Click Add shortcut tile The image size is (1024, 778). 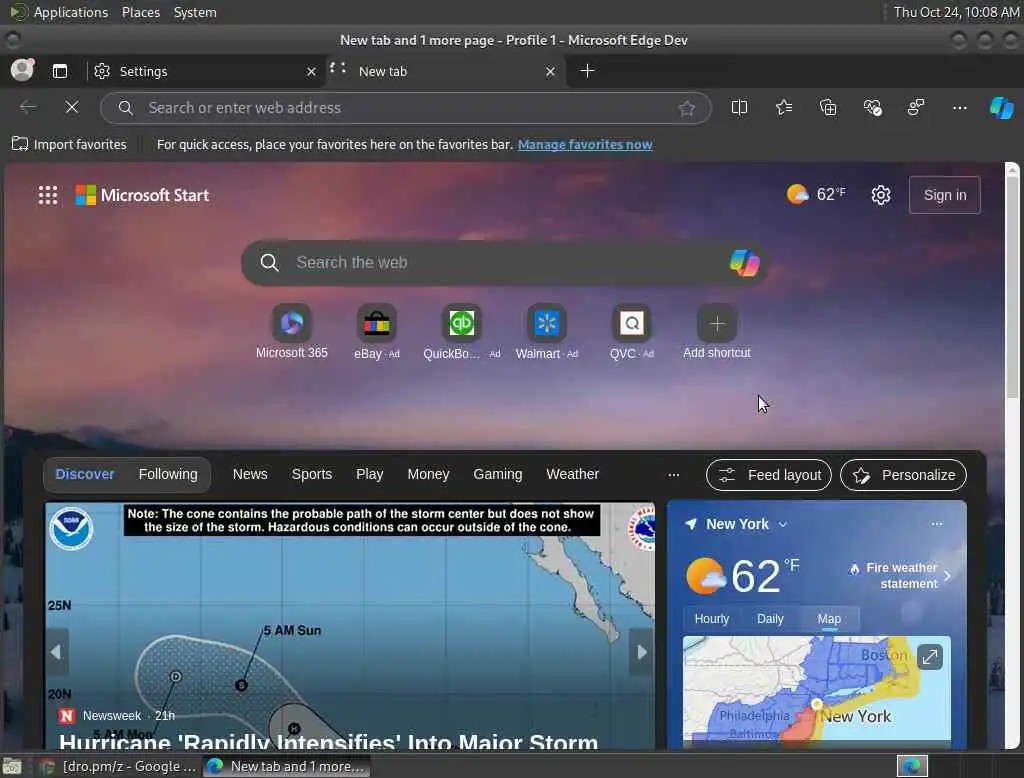click(x=716, y=331)
